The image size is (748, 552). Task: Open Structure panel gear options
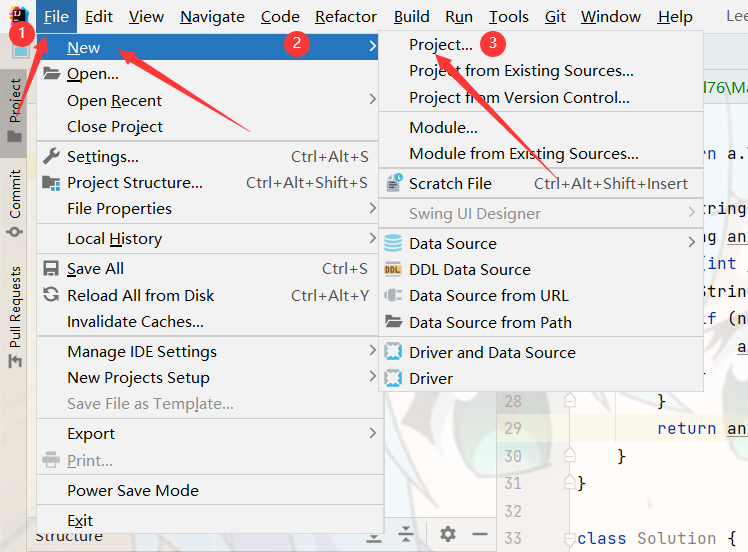click(x=448, y=534)
